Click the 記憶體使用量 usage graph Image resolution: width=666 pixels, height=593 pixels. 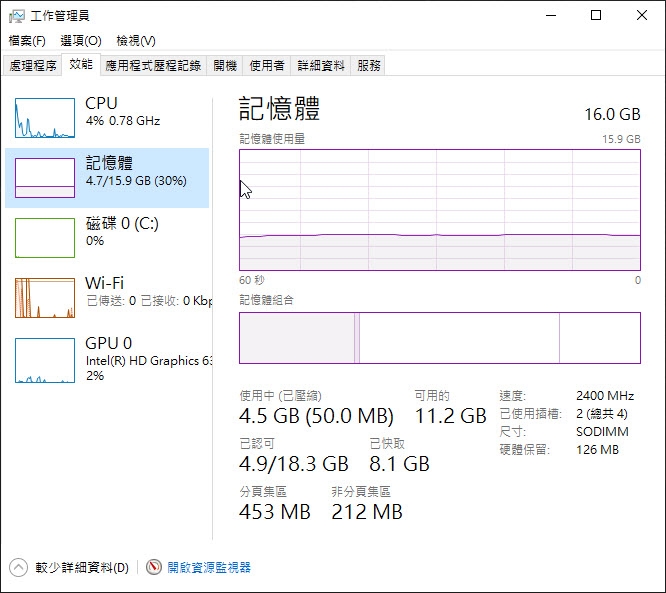tap(440, 209)
